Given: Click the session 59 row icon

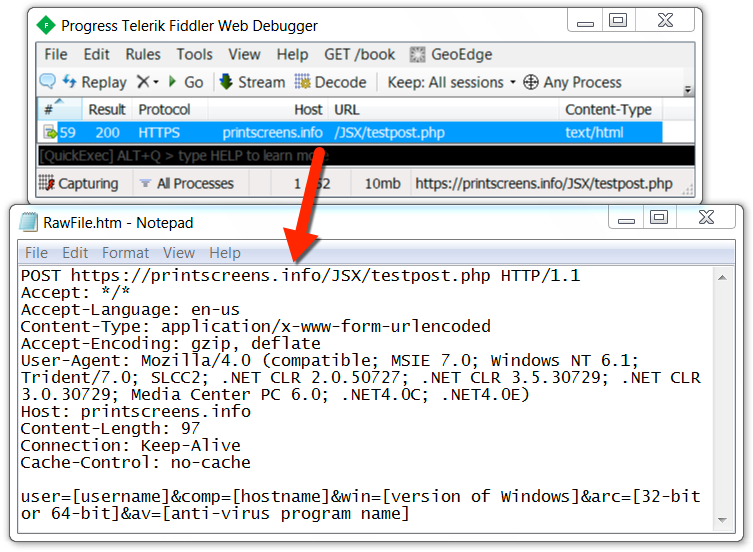Looking at the screenshot, I should pyautogui.click(x=50, y=132).
